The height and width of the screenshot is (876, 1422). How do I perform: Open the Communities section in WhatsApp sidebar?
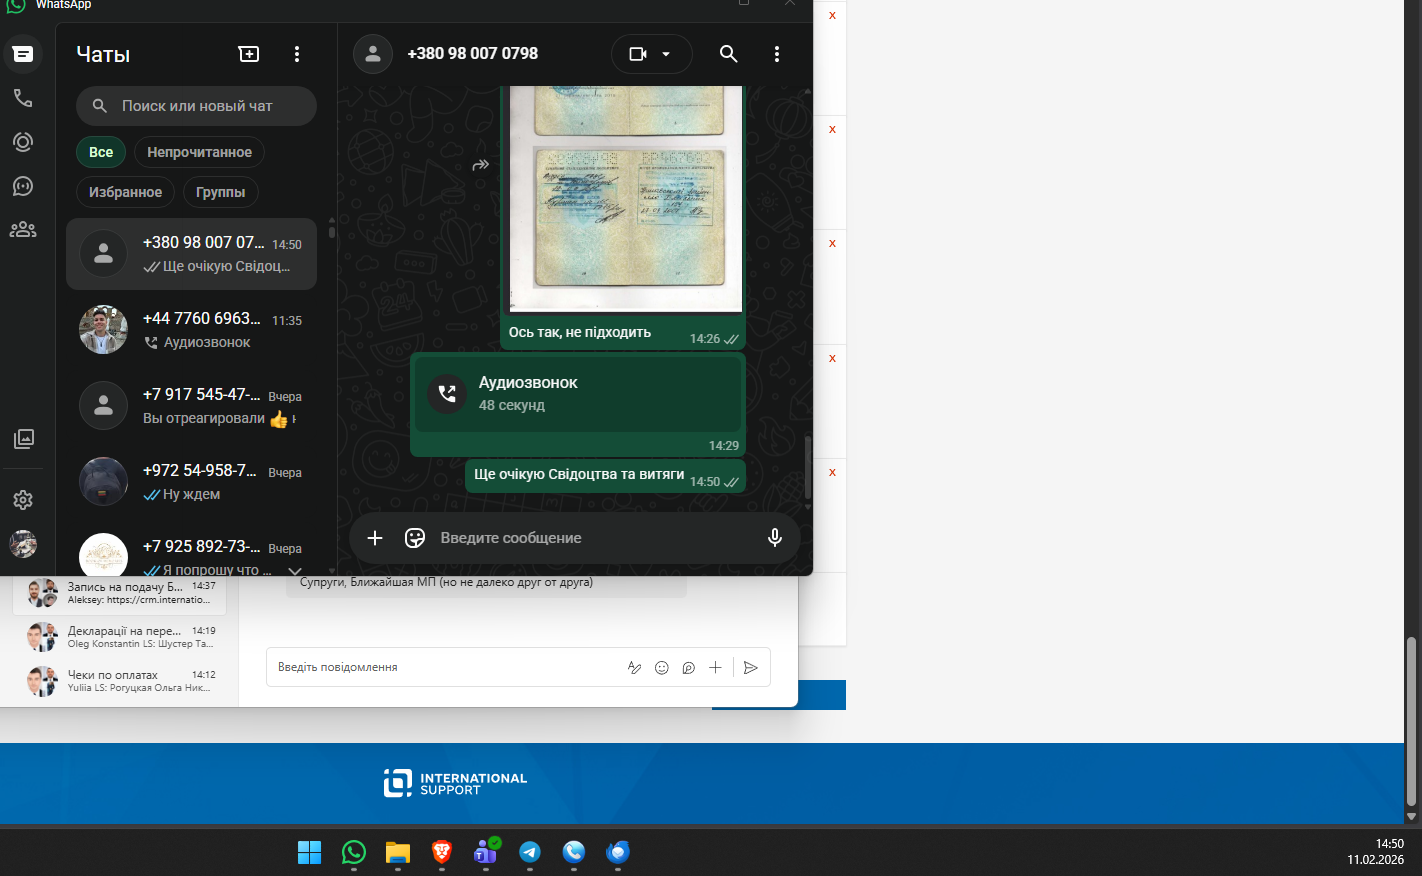pyautogui.click(x=23, y=230)
